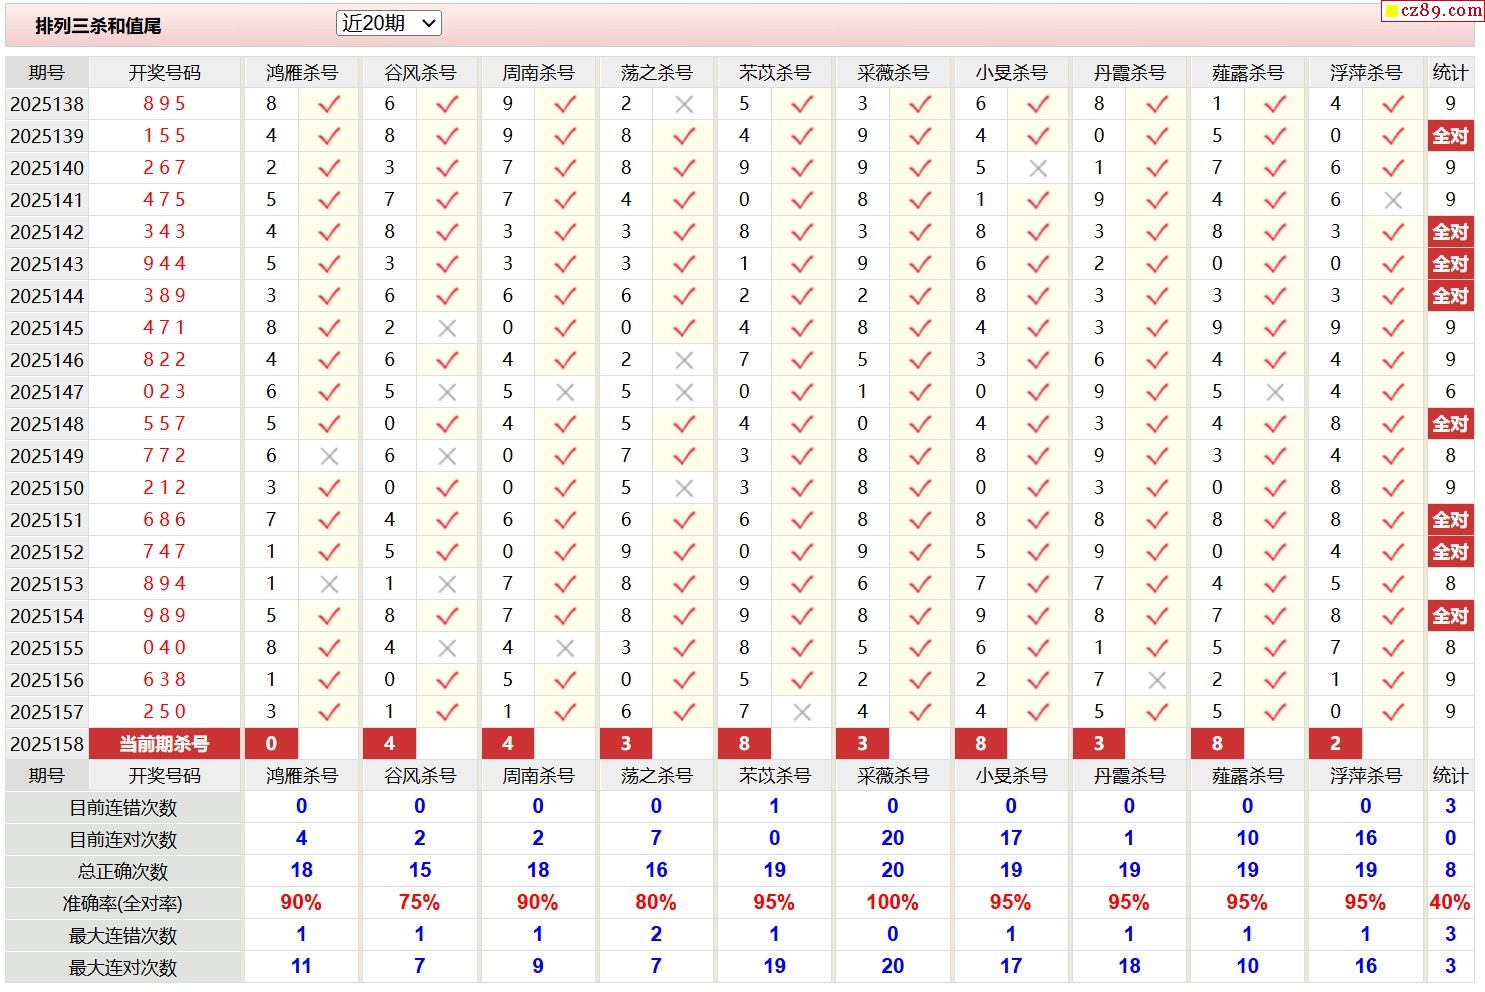Click the gray X in 荡之 column, row 2025146
The width and height of the screenshot is (1485, 992).
tap(684, 360)
